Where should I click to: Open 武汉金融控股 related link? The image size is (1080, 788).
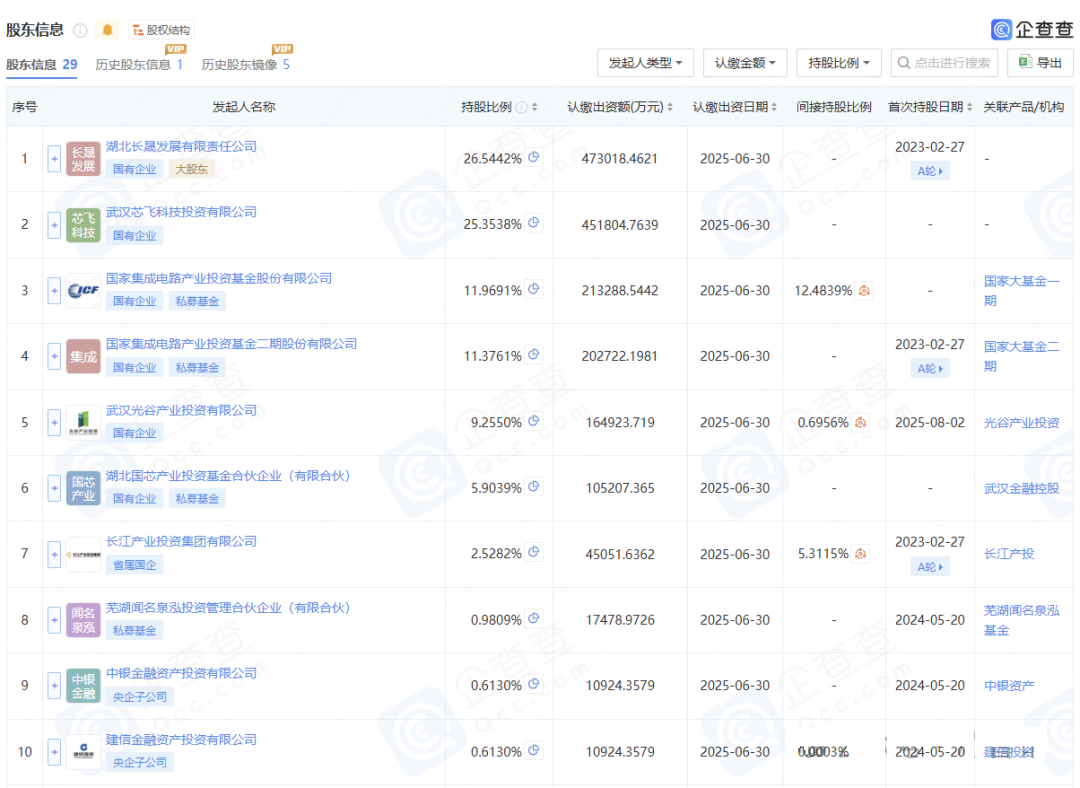point(1021,488)
